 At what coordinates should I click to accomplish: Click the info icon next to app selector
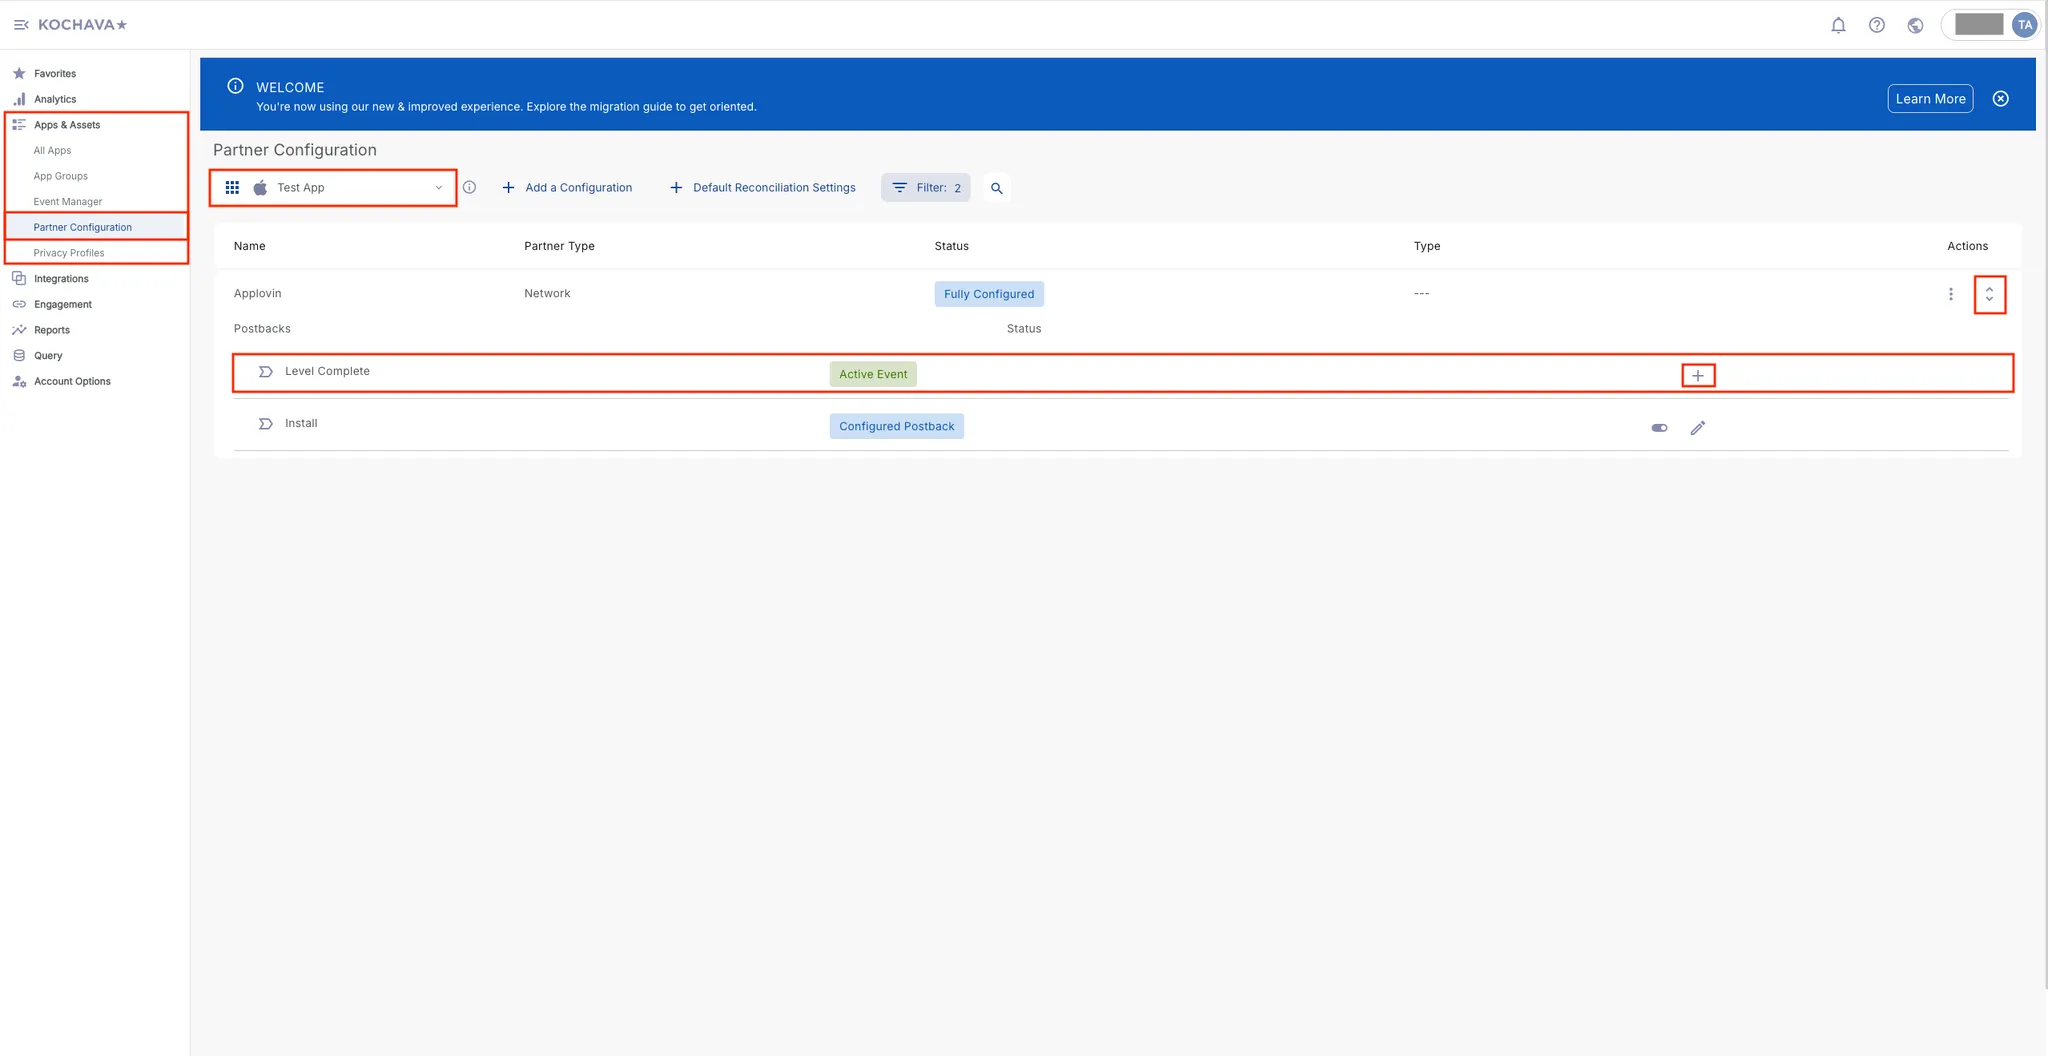[469, 187]
